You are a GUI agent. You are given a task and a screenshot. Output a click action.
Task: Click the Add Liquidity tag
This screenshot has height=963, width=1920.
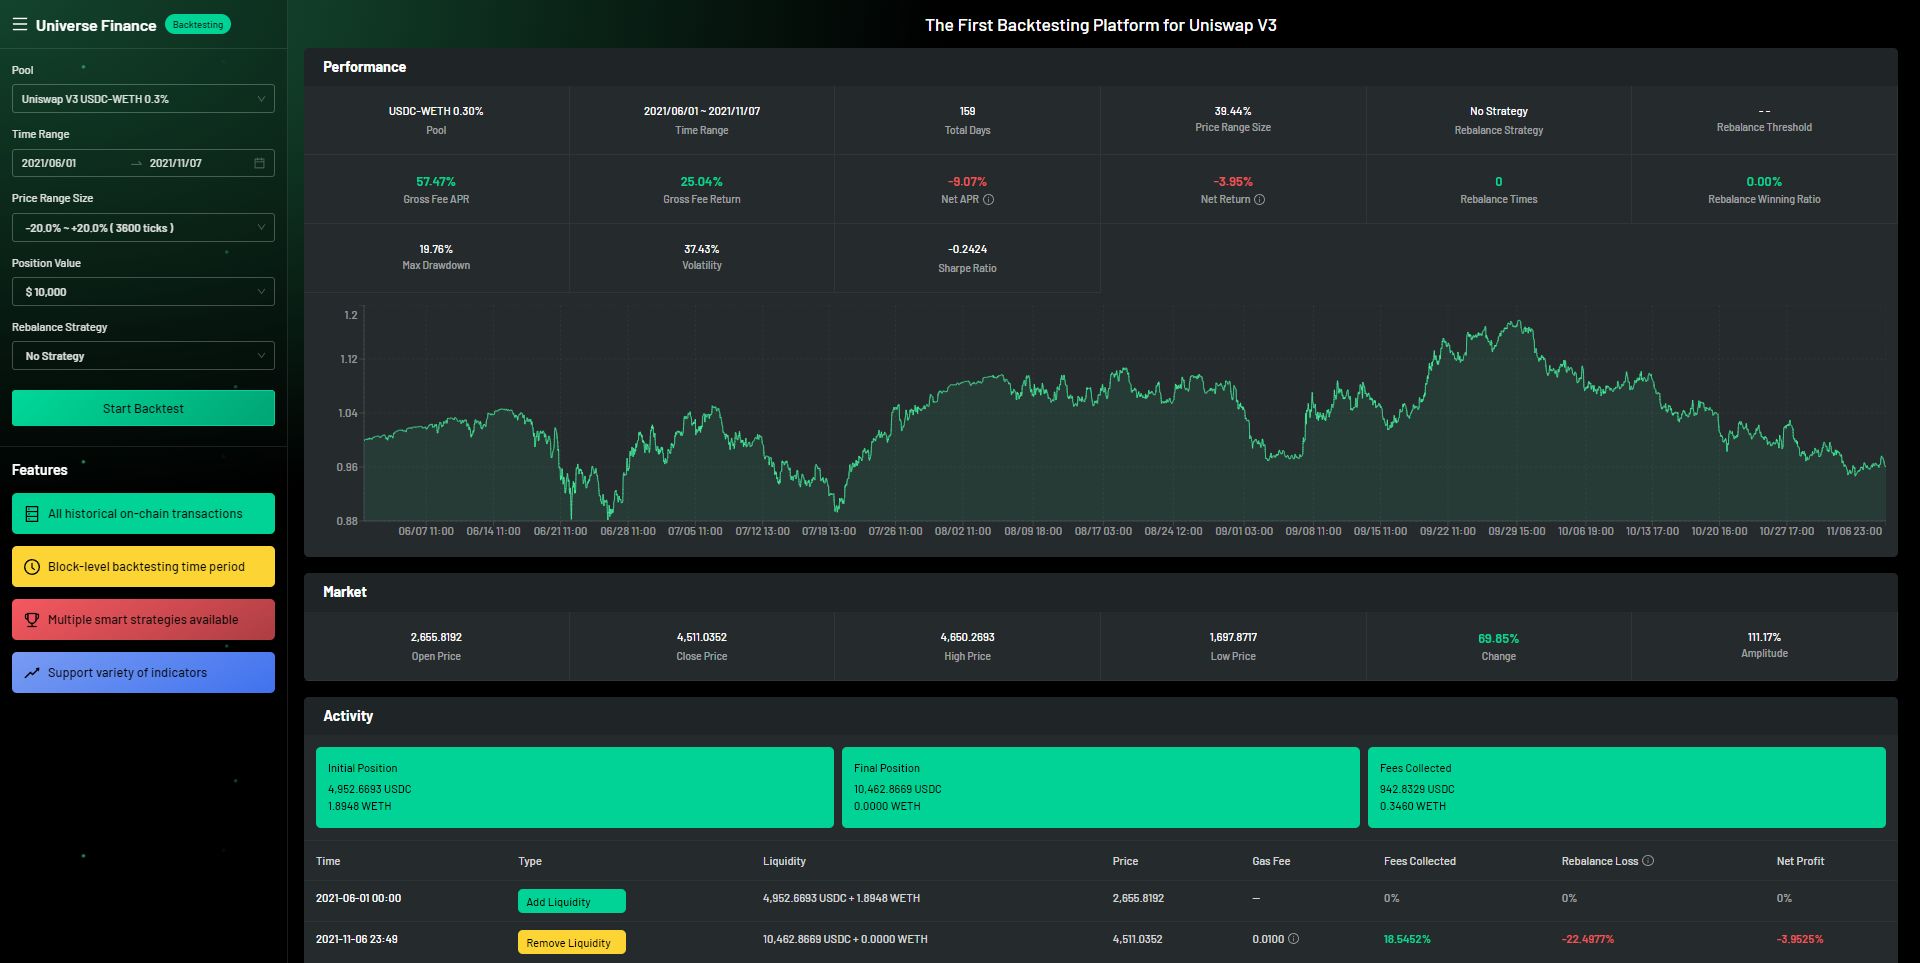[x=572, y=901]
